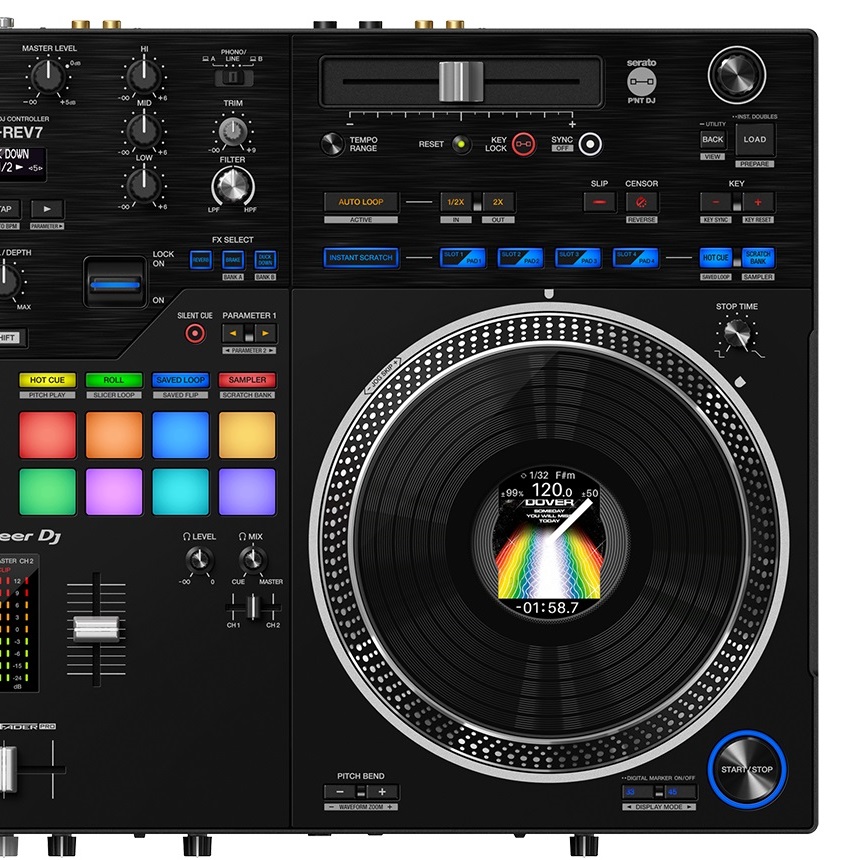This screenshot has height=860, width=860.
Task: Click the MASTER LEVEL knob
Action: click(x=49, y=76)
